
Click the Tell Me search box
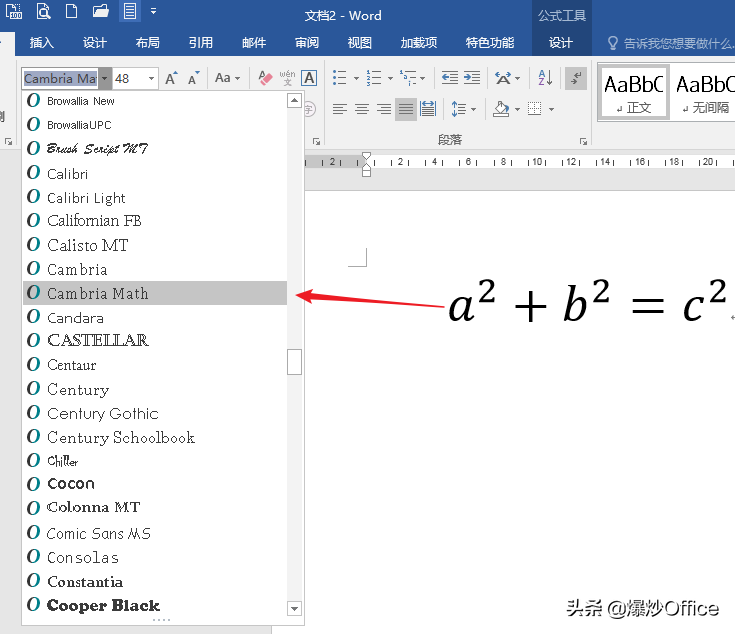pos(670,44)
